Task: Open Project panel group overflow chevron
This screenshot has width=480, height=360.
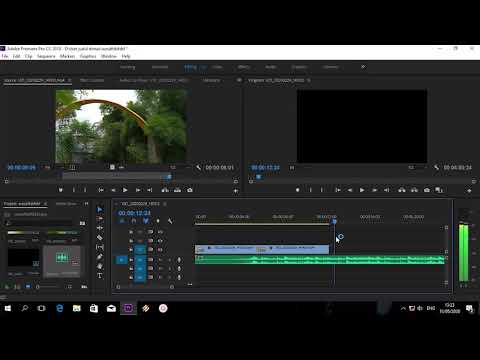Action: tap(86, 203)
